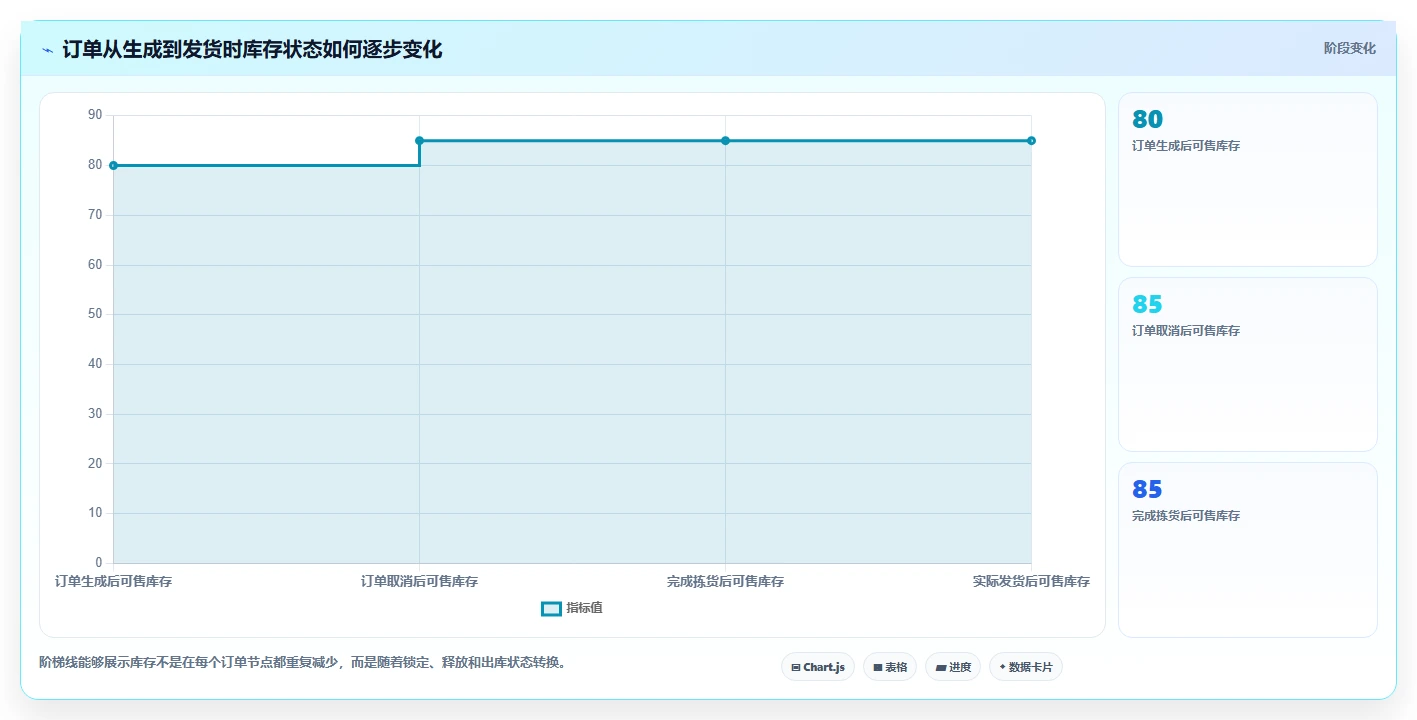Click the icon inside the 表格 chip

click(x=878, y=667)
